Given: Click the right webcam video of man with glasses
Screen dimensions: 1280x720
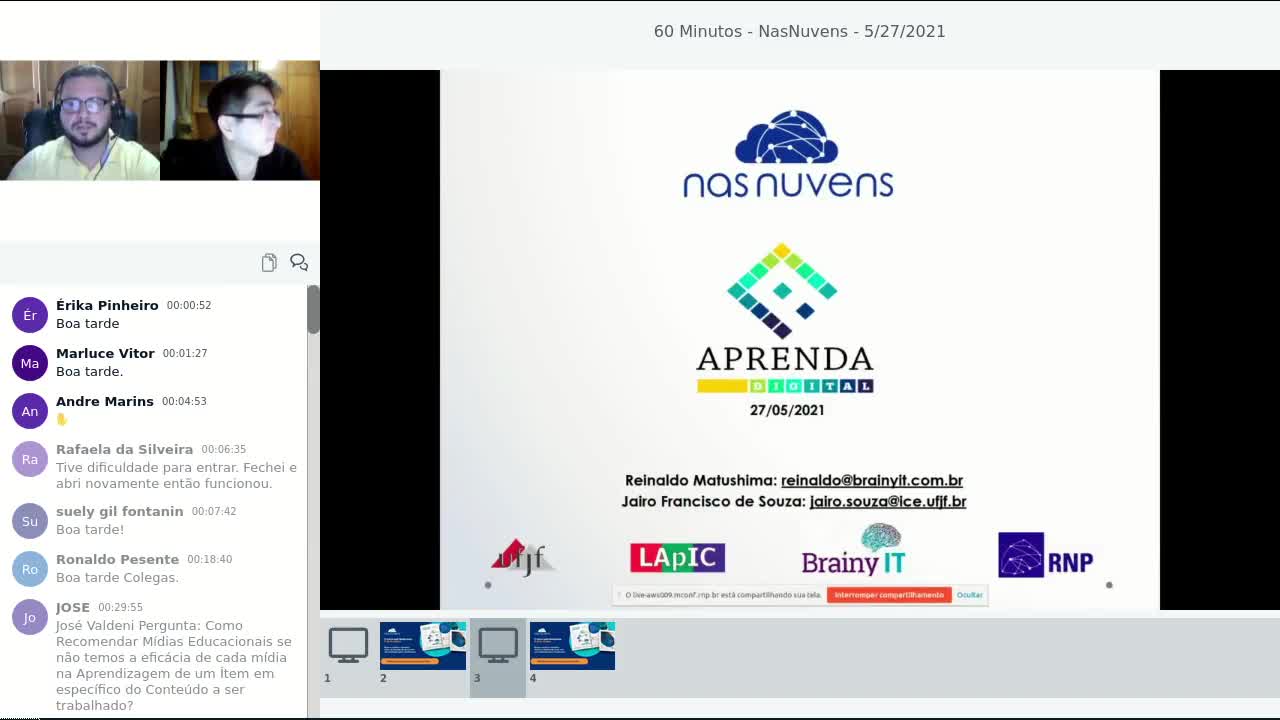Looking at the screenshot, I should (240, 120).
